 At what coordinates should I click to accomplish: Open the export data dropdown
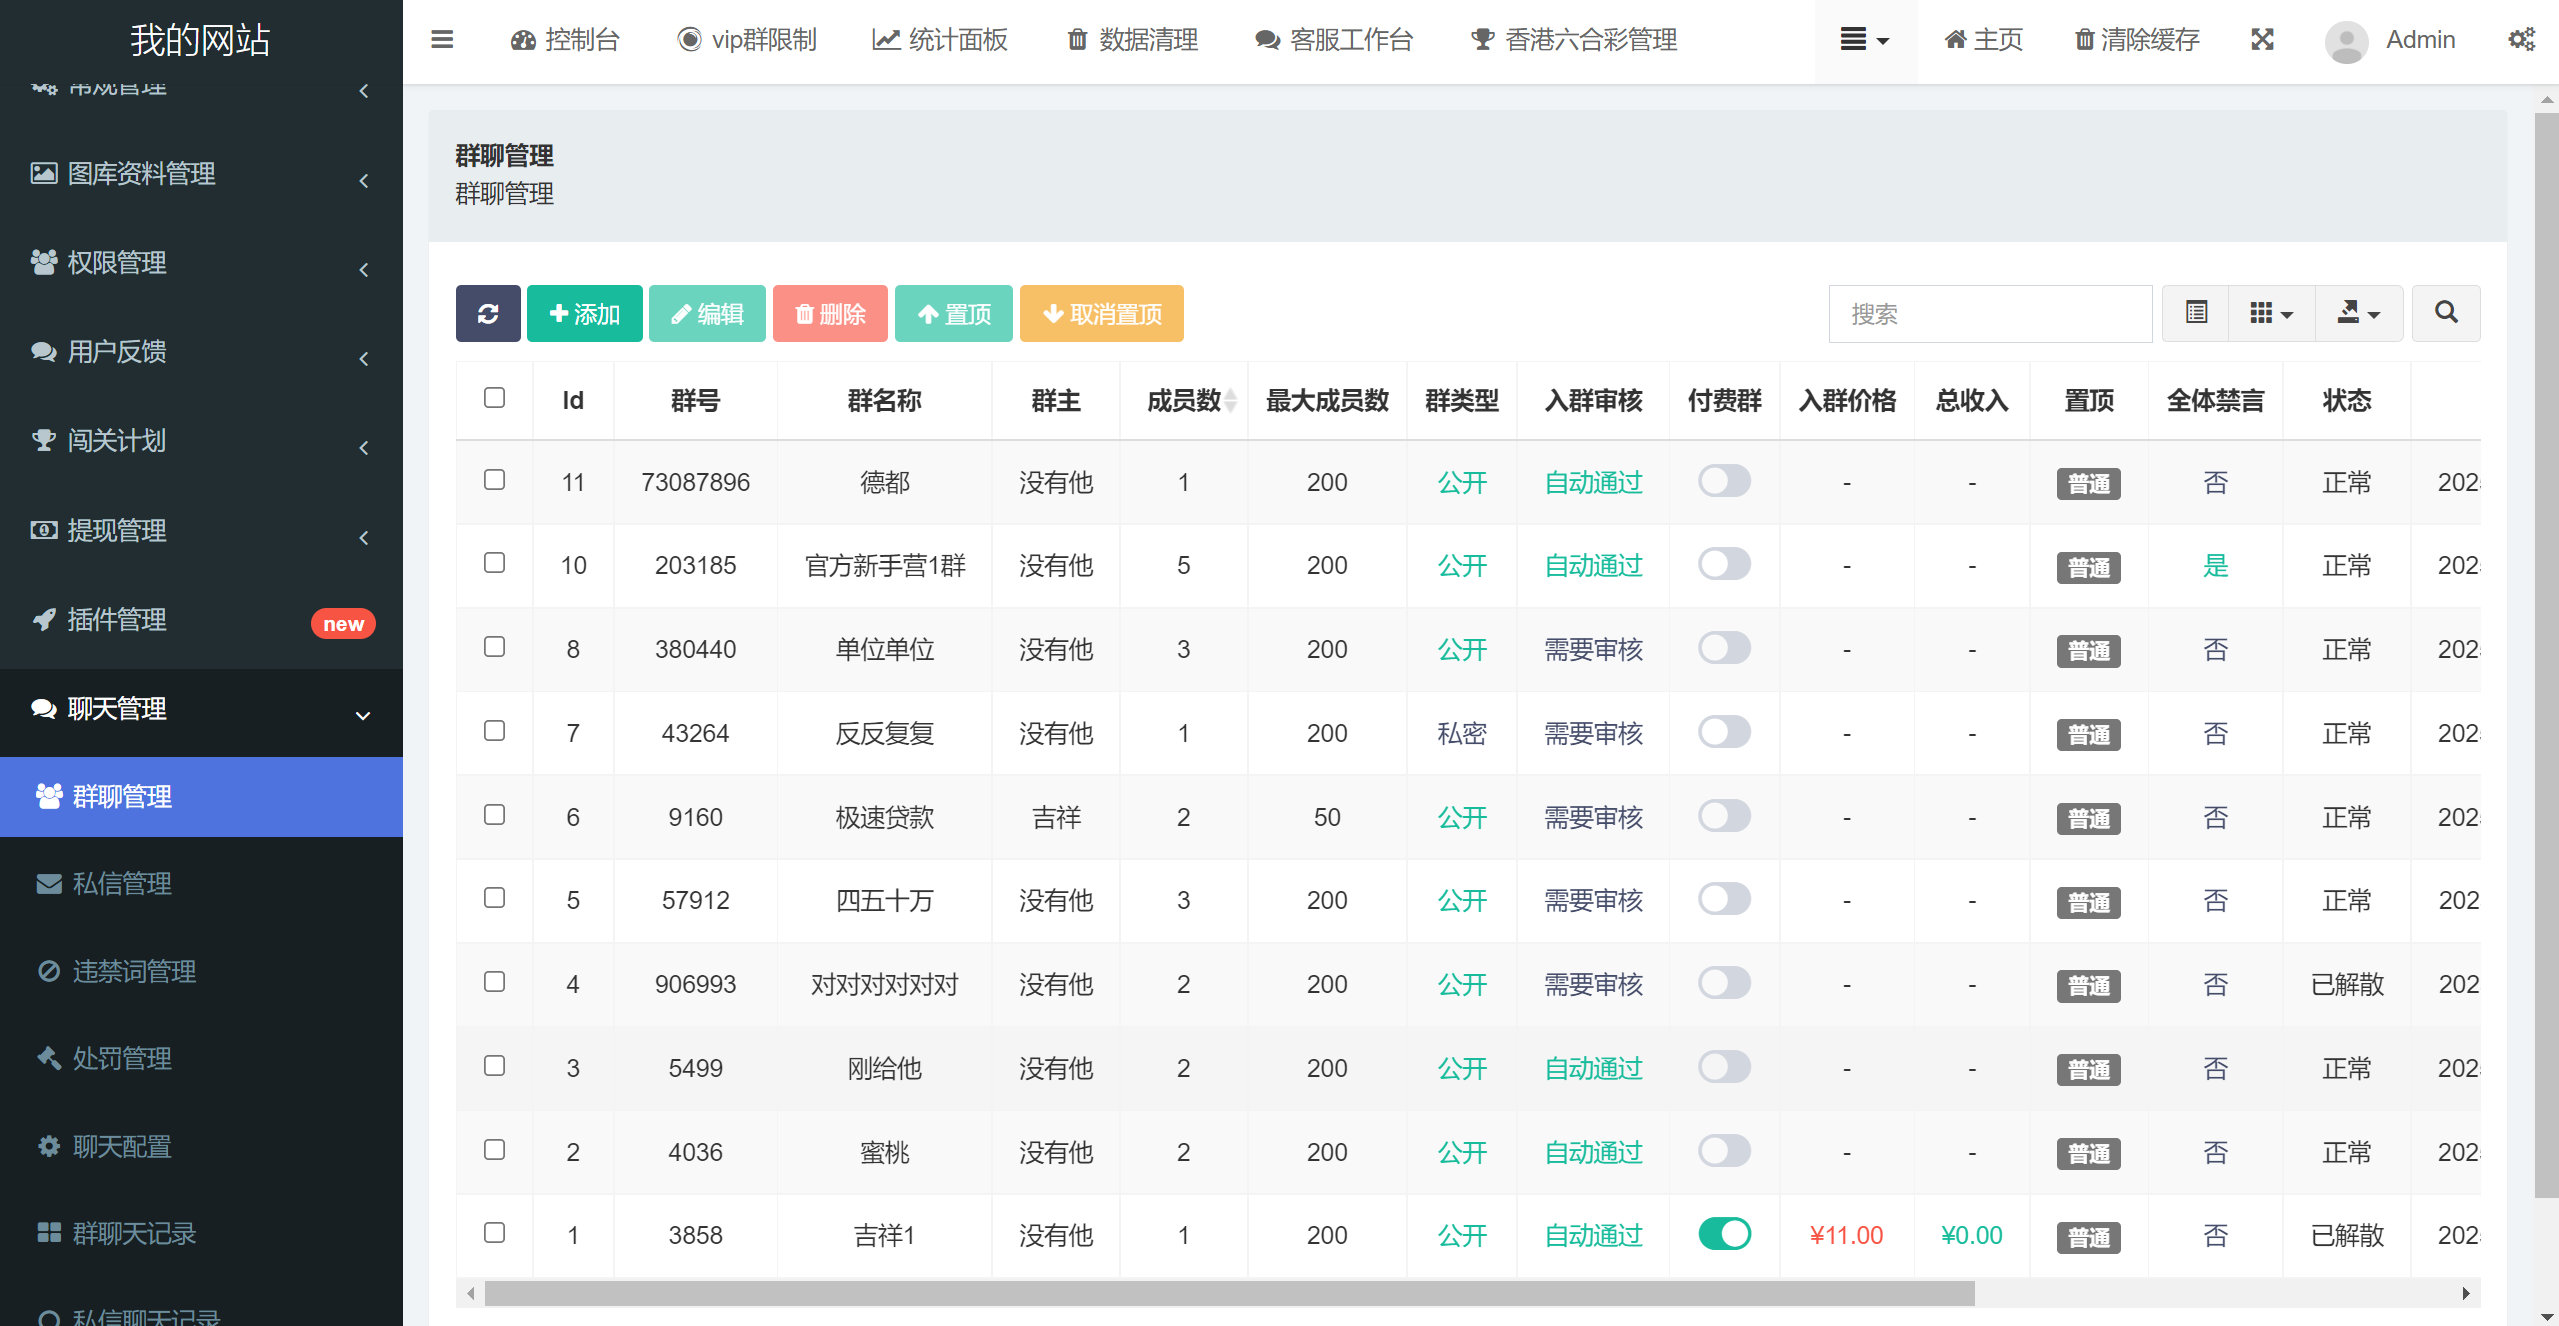pos(2358,313)
